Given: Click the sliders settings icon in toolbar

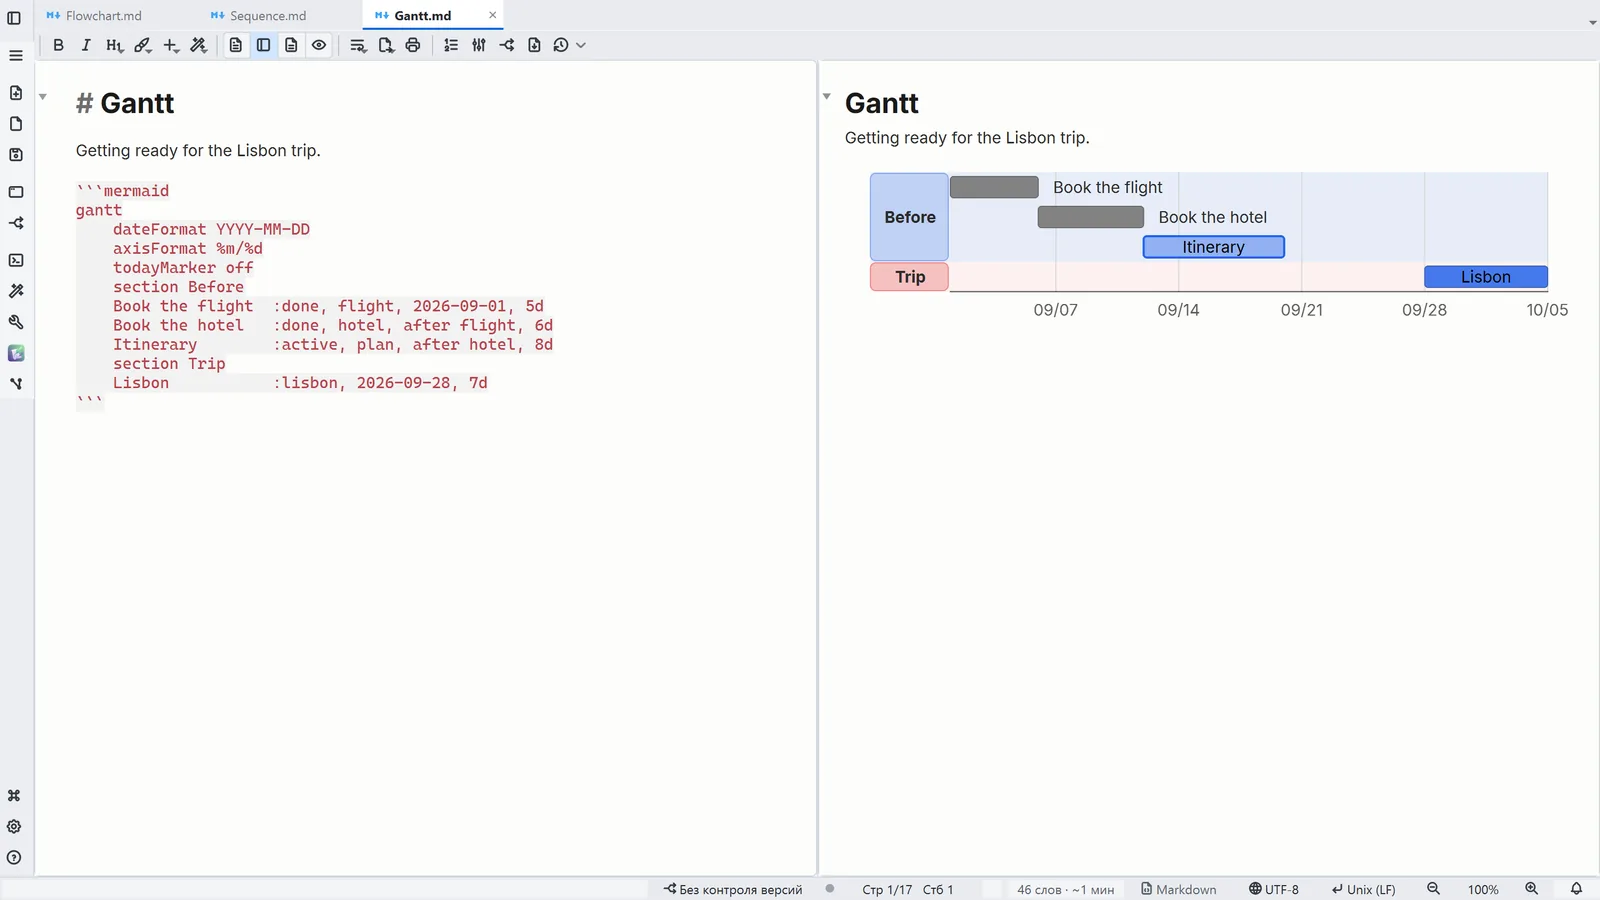Looking at the screenshot, I should click(x=479, y=45).
